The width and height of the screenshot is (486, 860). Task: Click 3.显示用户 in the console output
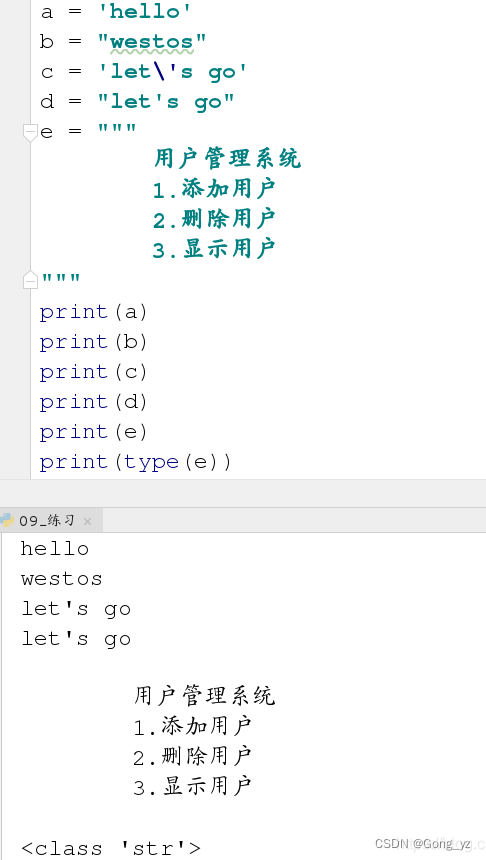(193, 787)
